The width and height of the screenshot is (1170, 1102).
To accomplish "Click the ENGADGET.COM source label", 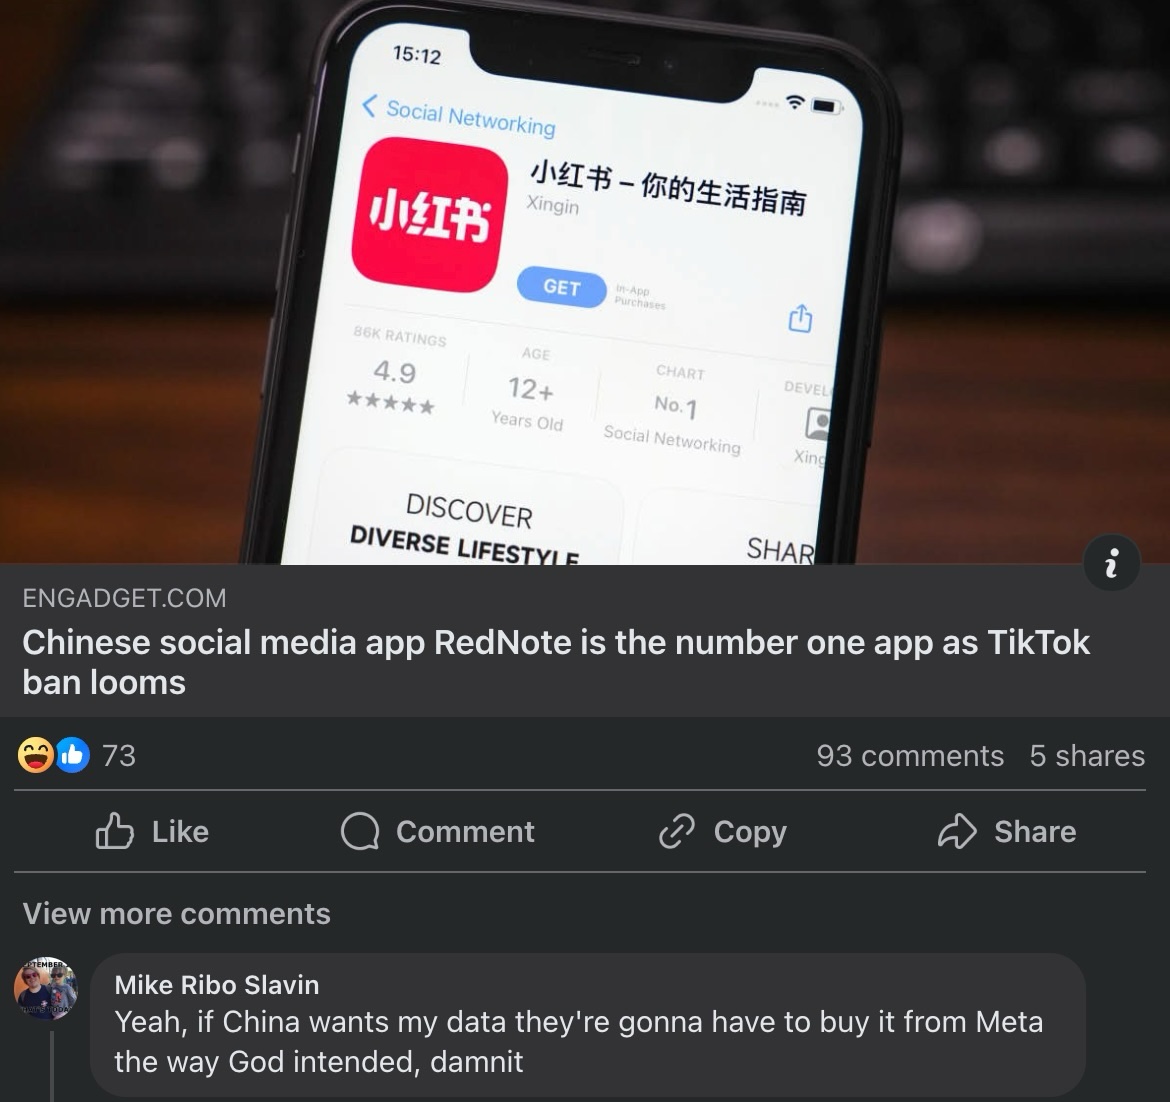I will [125, 598].
